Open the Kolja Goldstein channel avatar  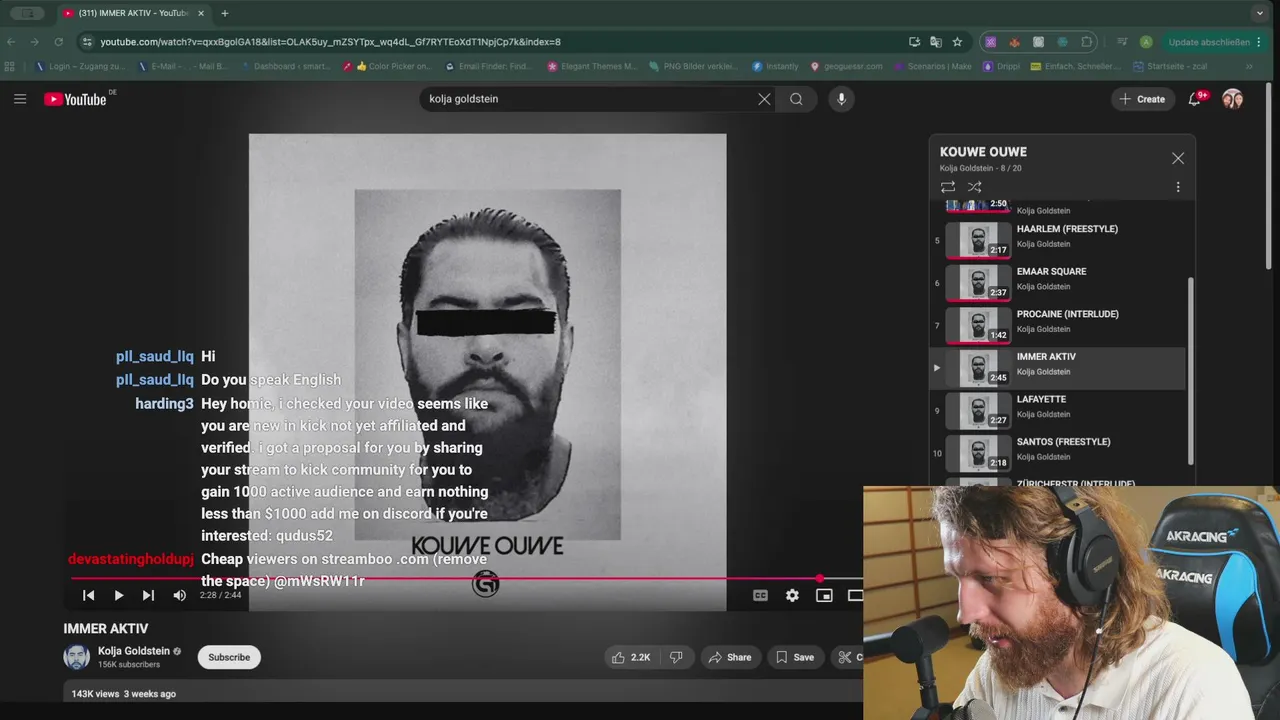pos(77,657)
